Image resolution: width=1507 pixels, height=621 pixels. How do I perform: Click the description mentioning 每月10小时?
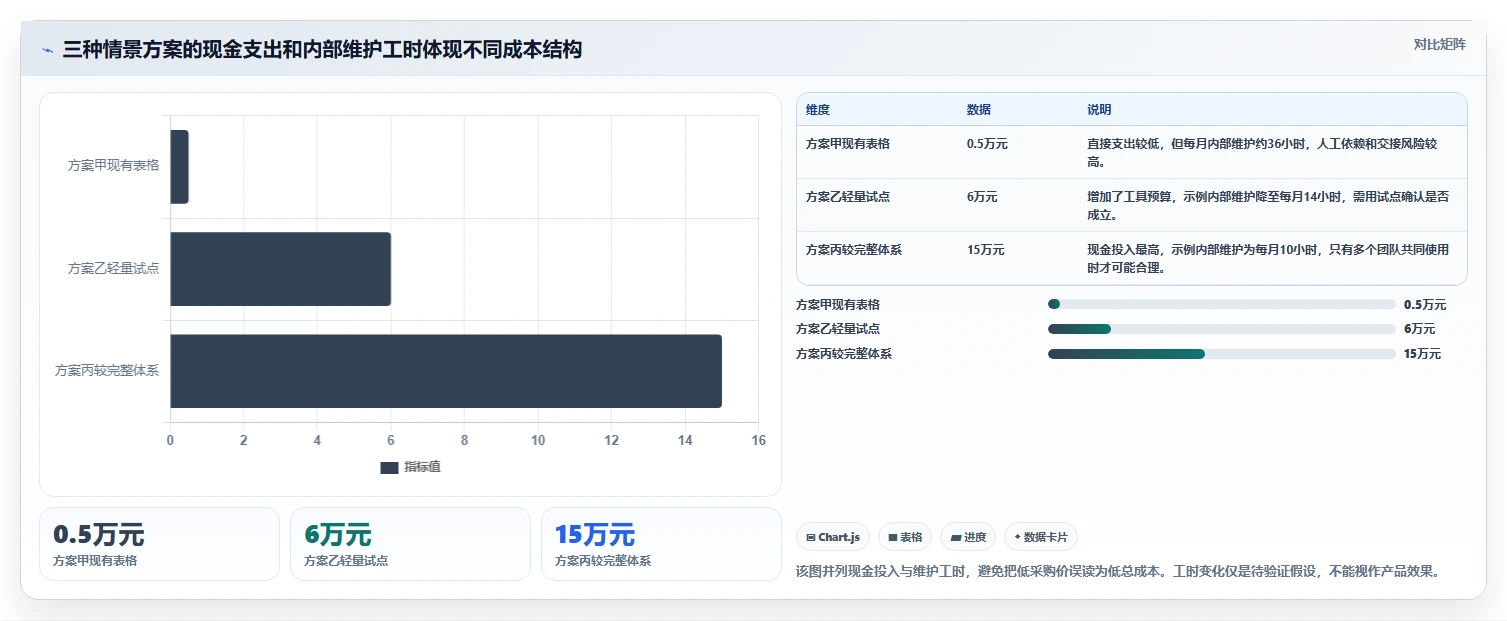pyautogui.click(x=1268, y=258)
